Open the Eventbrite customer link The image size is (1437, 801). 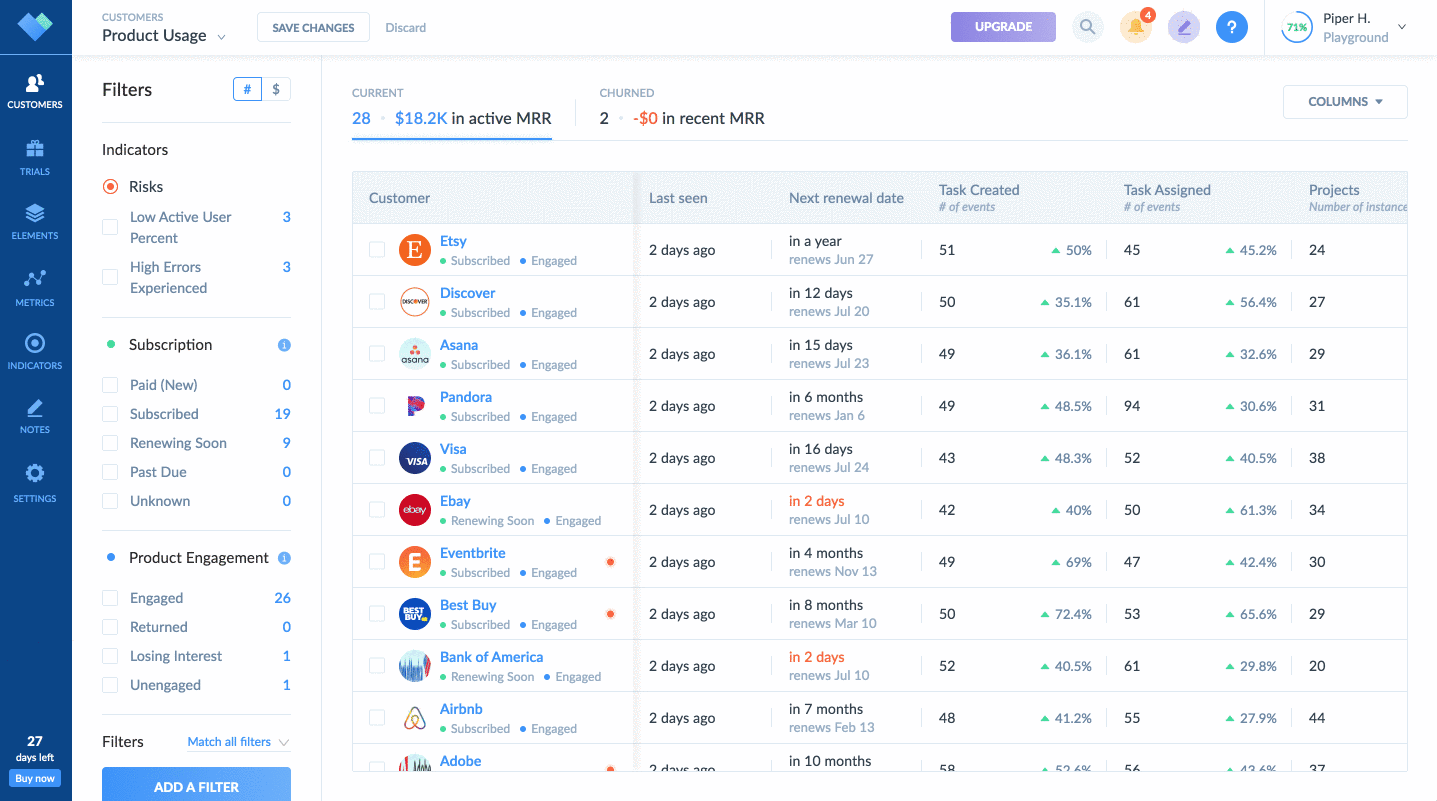pyautogui.click(x=473, y=553)
